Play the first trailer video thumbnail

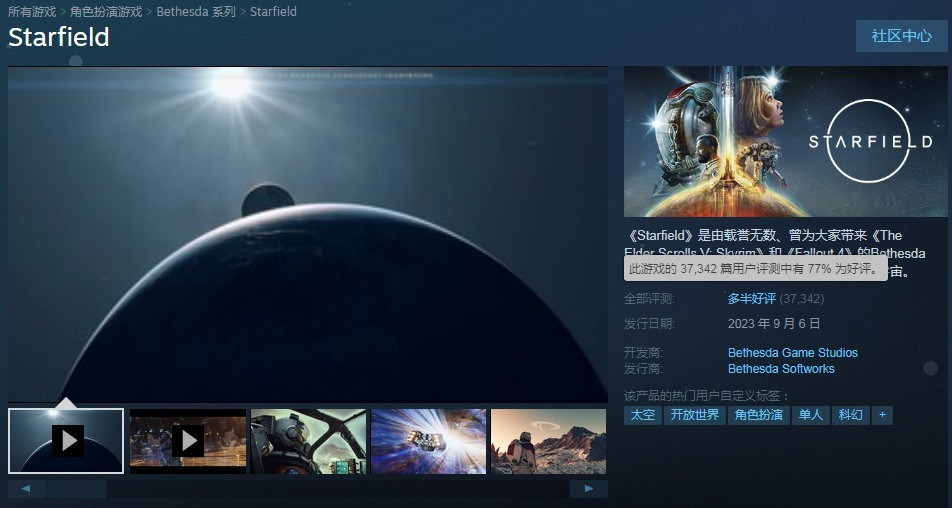coord(66,440)
